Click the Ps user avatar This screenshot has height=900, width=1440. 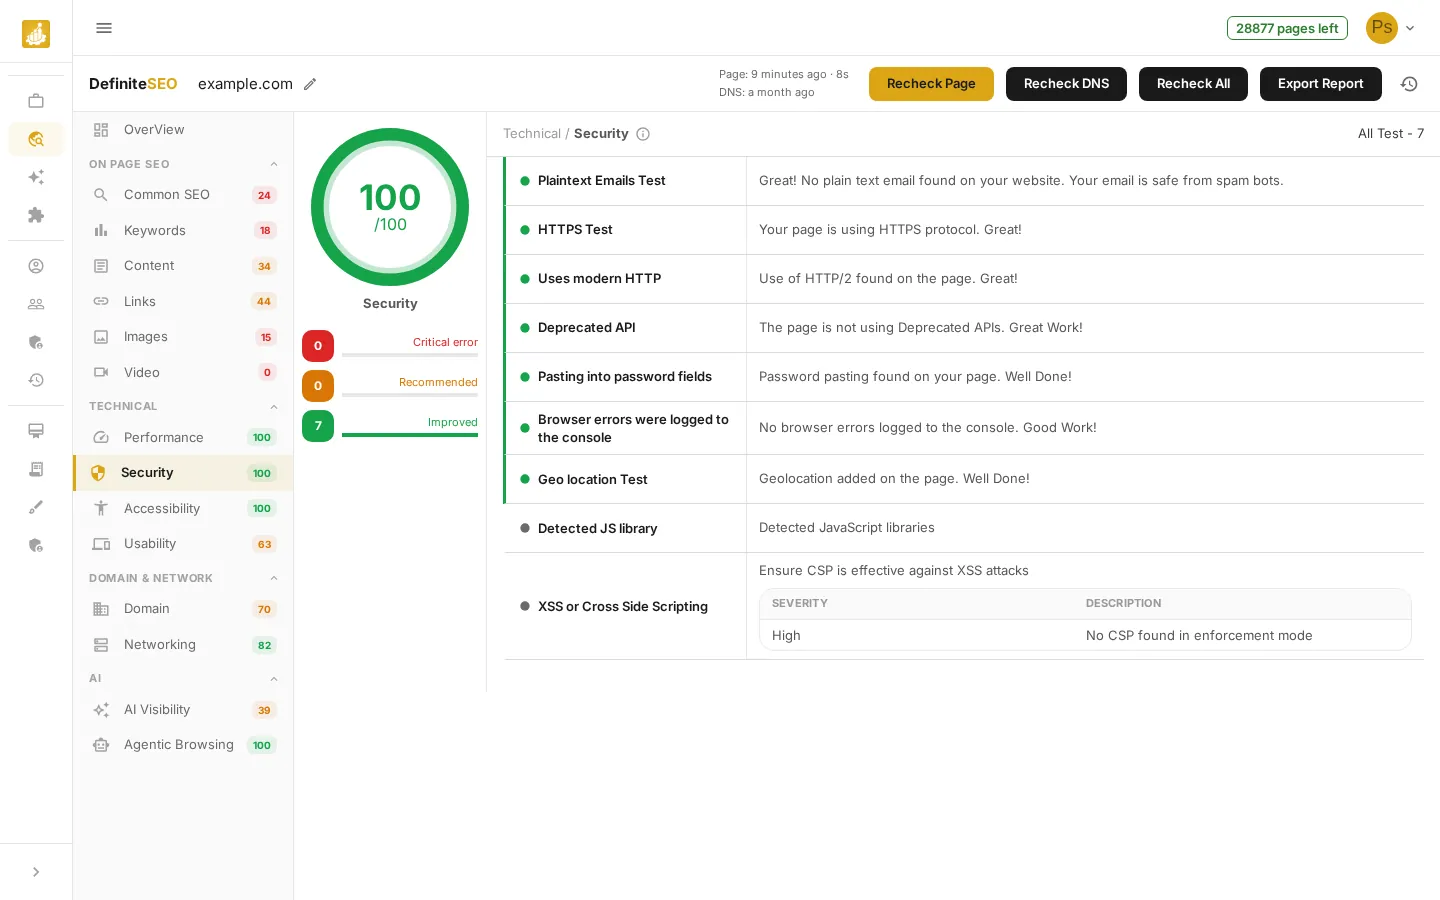pos(1382,28)
